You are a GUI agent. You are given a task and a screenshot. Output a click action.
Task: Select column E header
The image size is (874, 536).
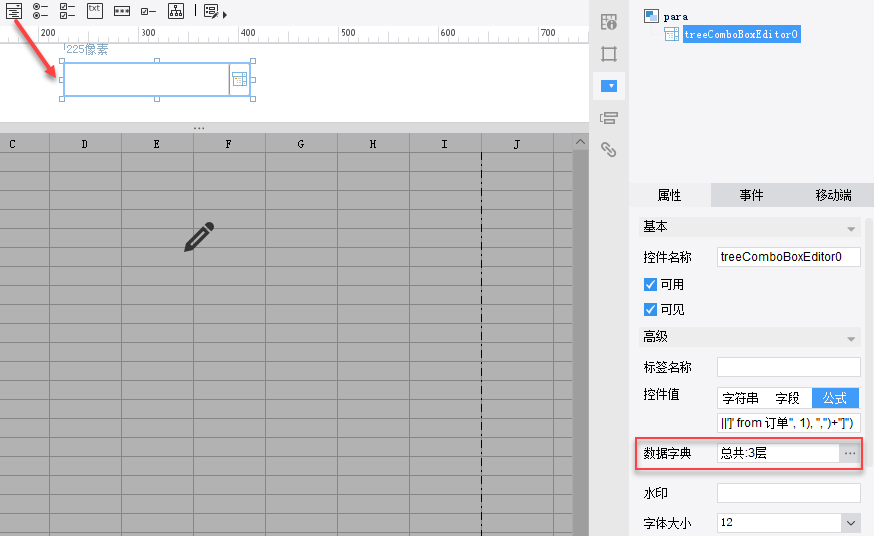(x=157, y=144)
